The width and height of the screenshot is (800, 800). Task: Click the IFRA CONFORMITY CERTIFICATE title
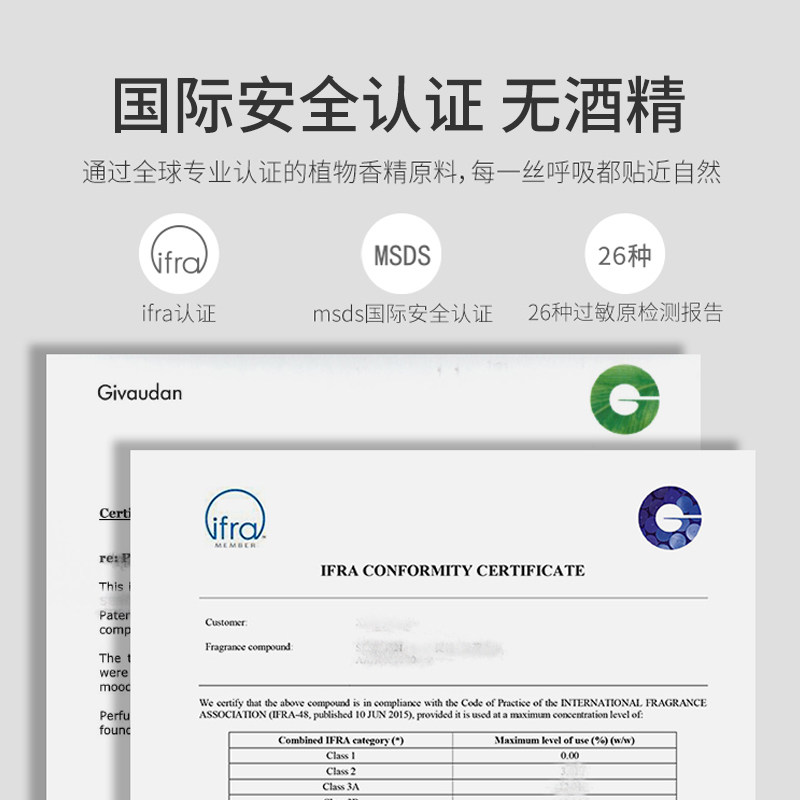[453, 570]
